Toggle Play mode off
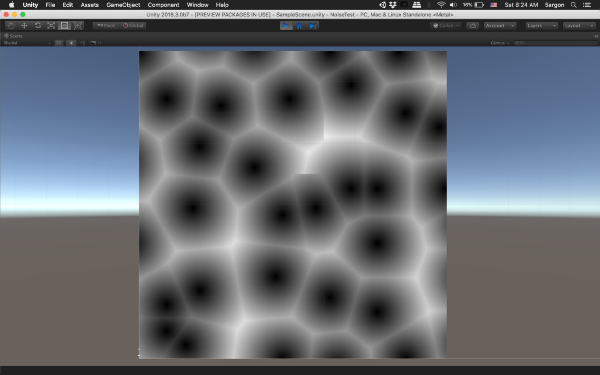 tap(286, 26)
